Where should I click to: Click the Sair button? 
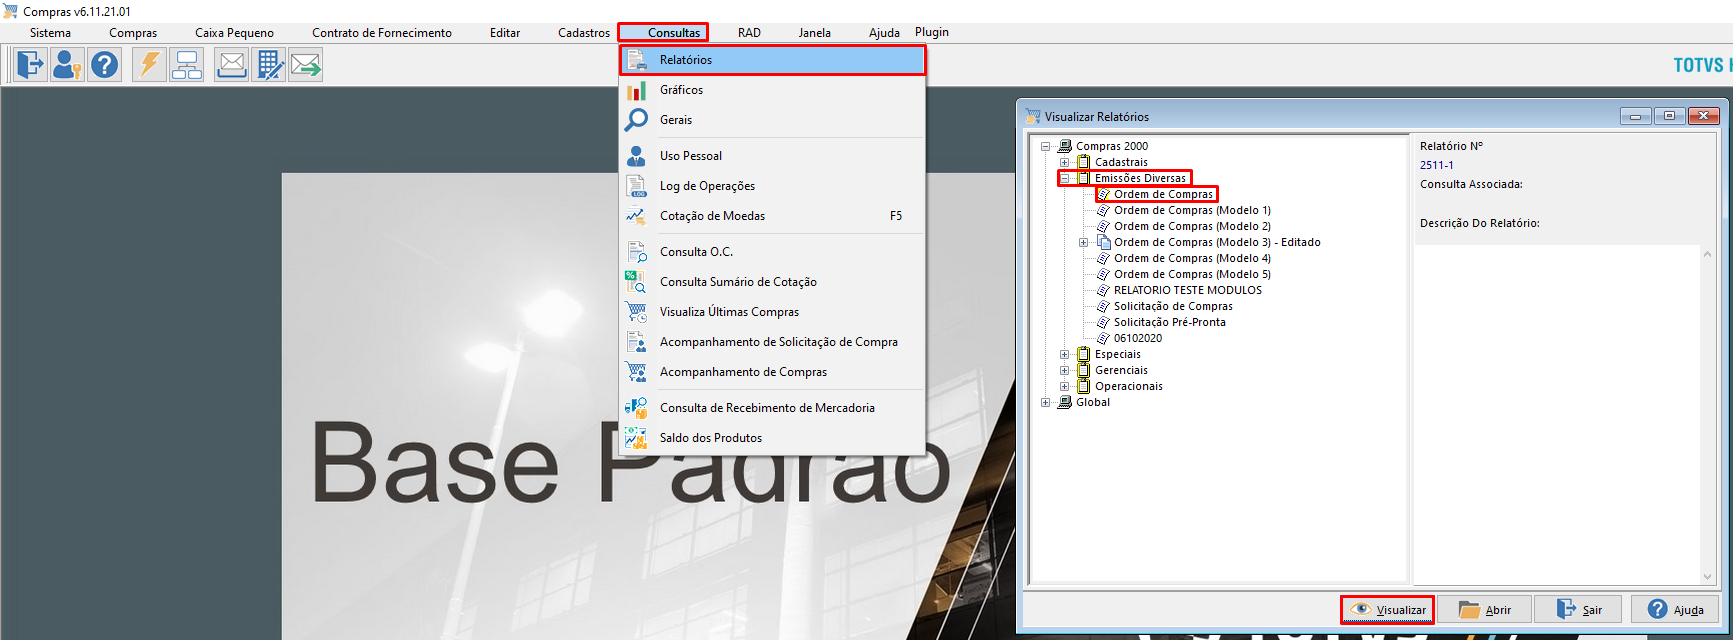tap(1578, 609)
